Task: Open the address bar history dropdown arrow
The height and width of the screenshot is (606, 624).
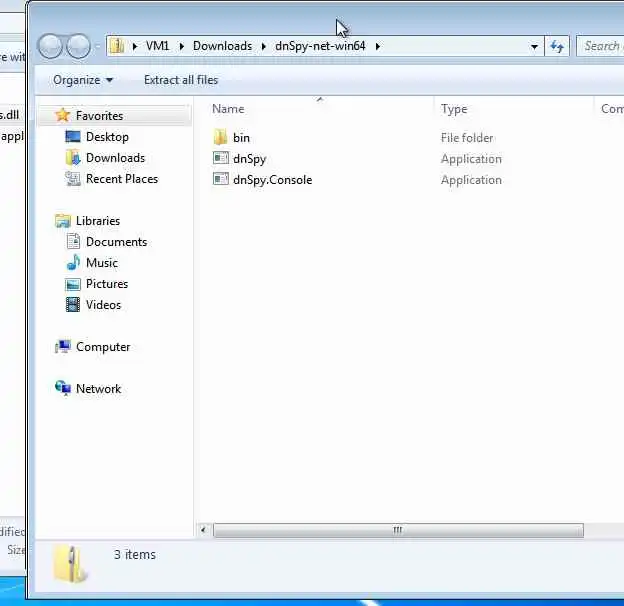Action: [534, 47]
